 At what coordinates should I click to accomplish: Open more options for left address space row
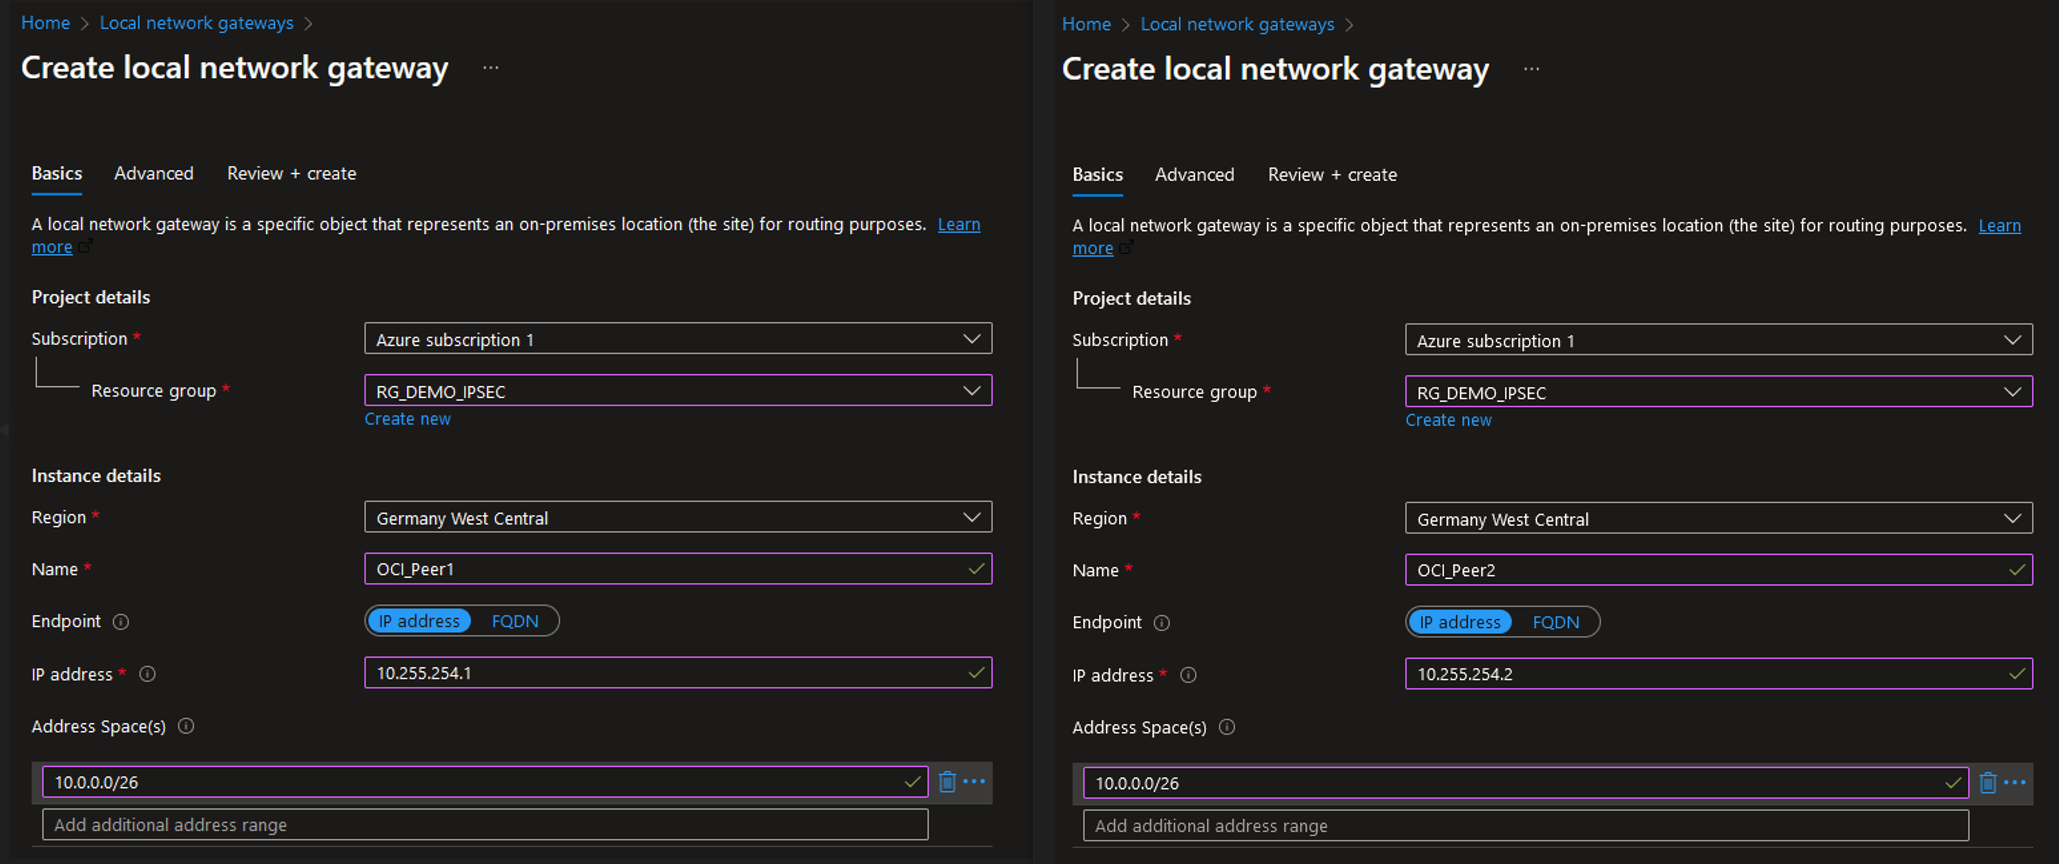974,782
